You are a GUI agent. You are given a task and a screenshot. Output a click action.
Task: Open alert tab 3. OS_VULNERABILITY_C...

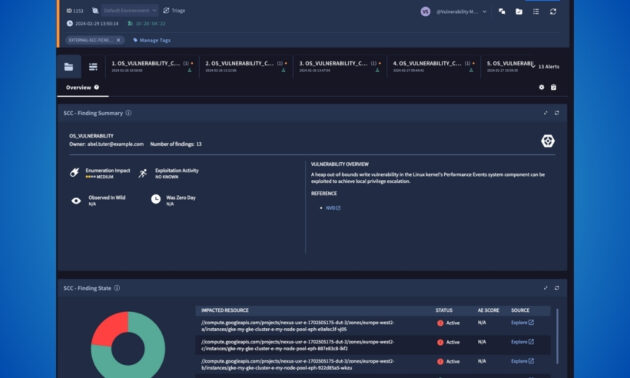point(340,66)
